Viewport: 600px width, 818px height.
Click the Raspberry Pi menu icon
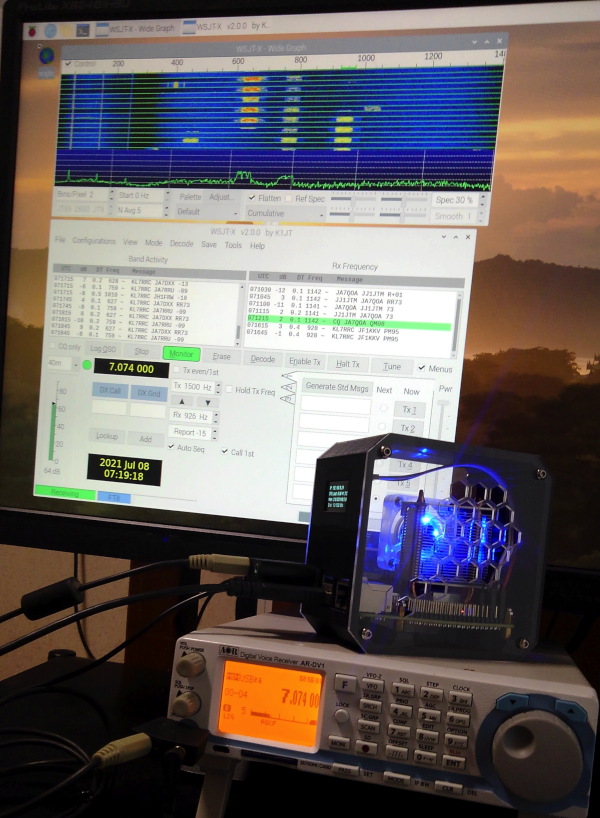click(x=46, y=30)
